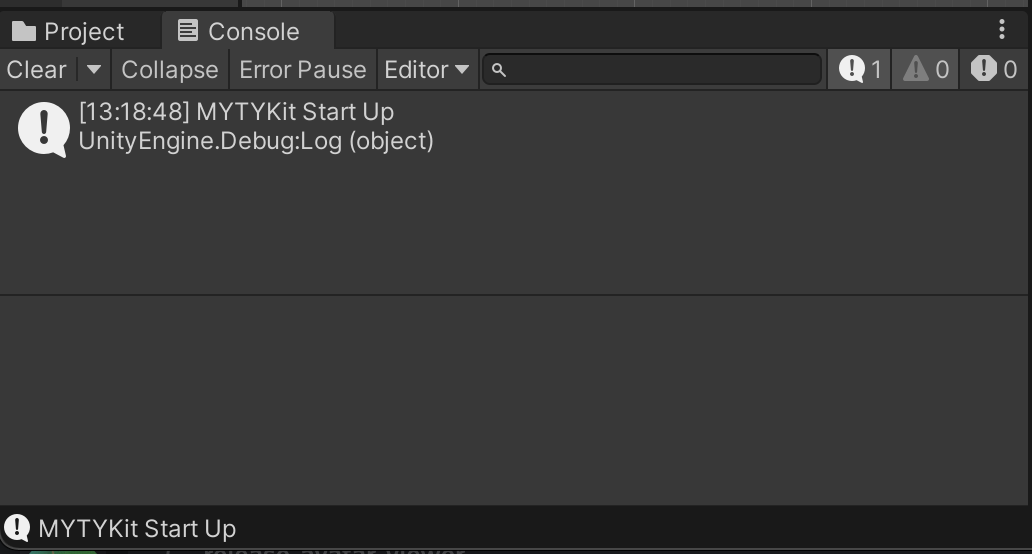Toggle the warning messages filter
Screen dimensions: 1032x554
click(x=925, y=69)
